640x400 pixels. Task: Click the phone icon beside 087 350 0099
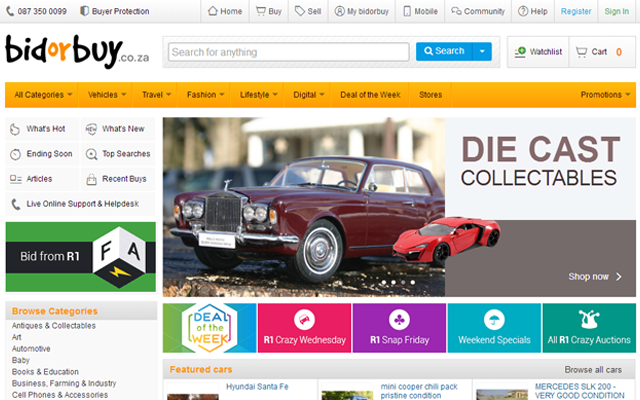coord(10,11)
